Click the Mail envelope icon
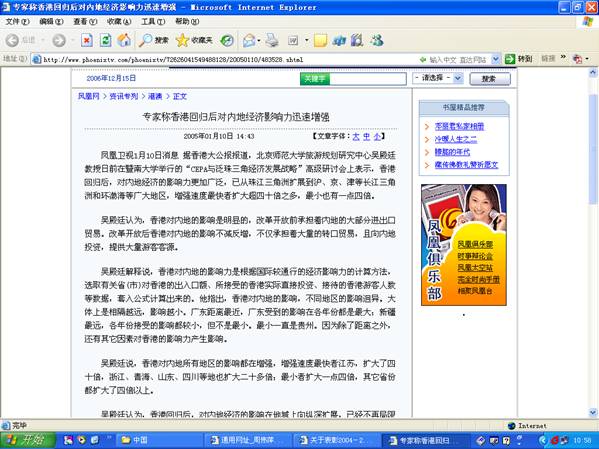 (249, 40)
